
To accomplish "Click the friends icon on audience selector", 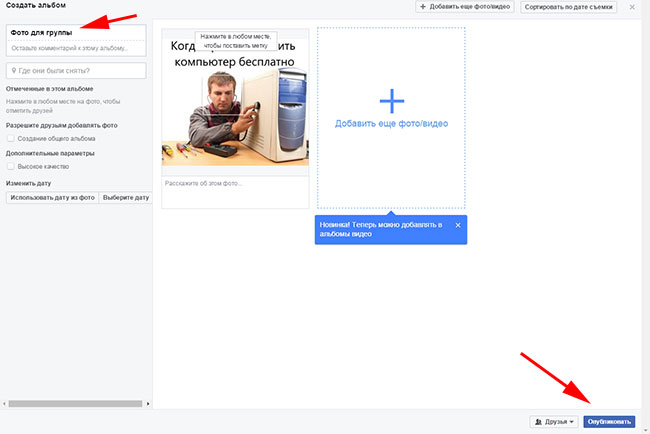I will (540, 422).
